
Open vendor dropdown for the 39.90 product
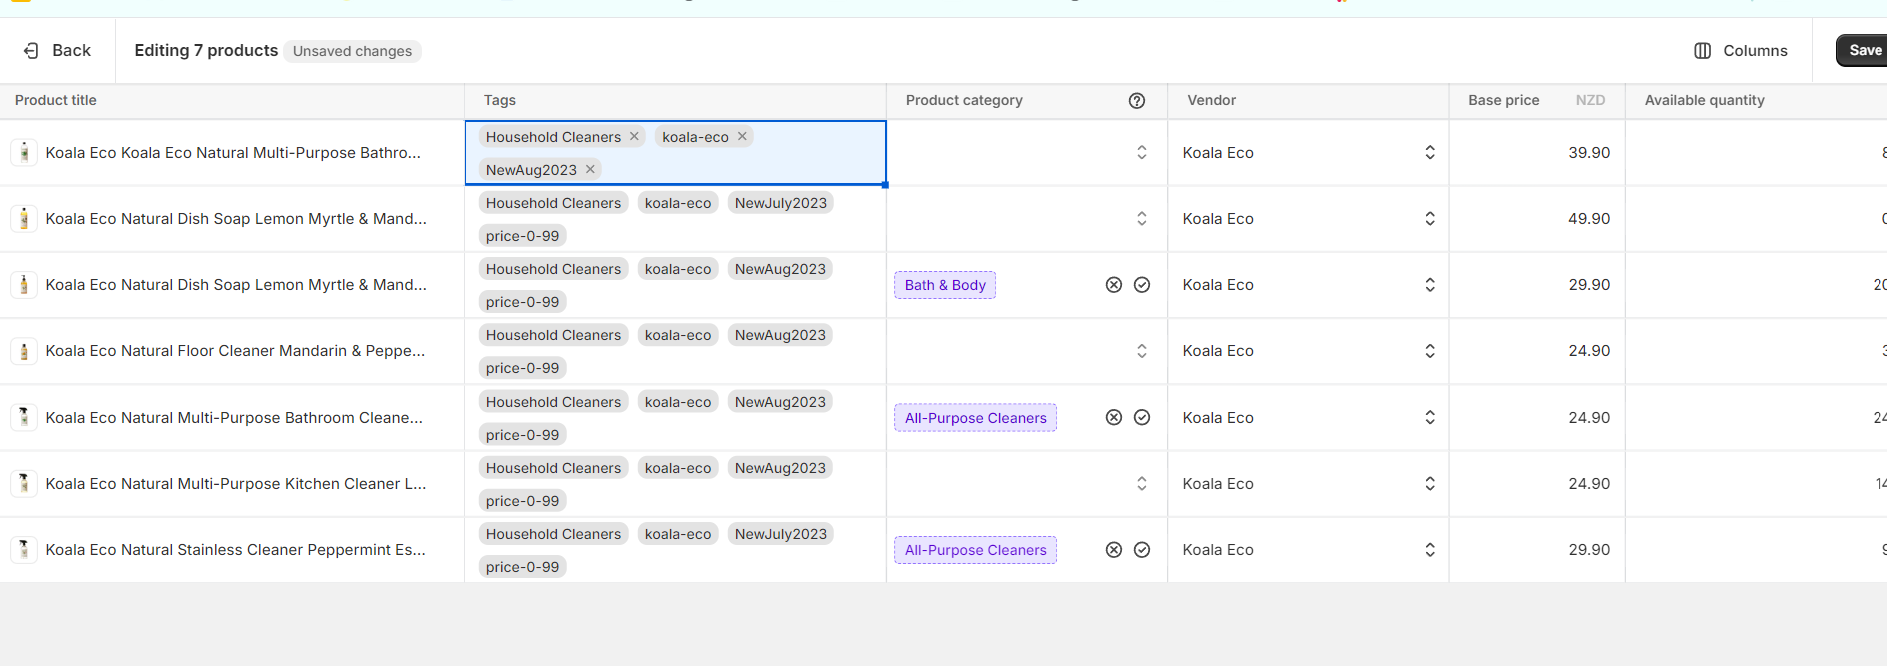click(x=1430, y=153)
